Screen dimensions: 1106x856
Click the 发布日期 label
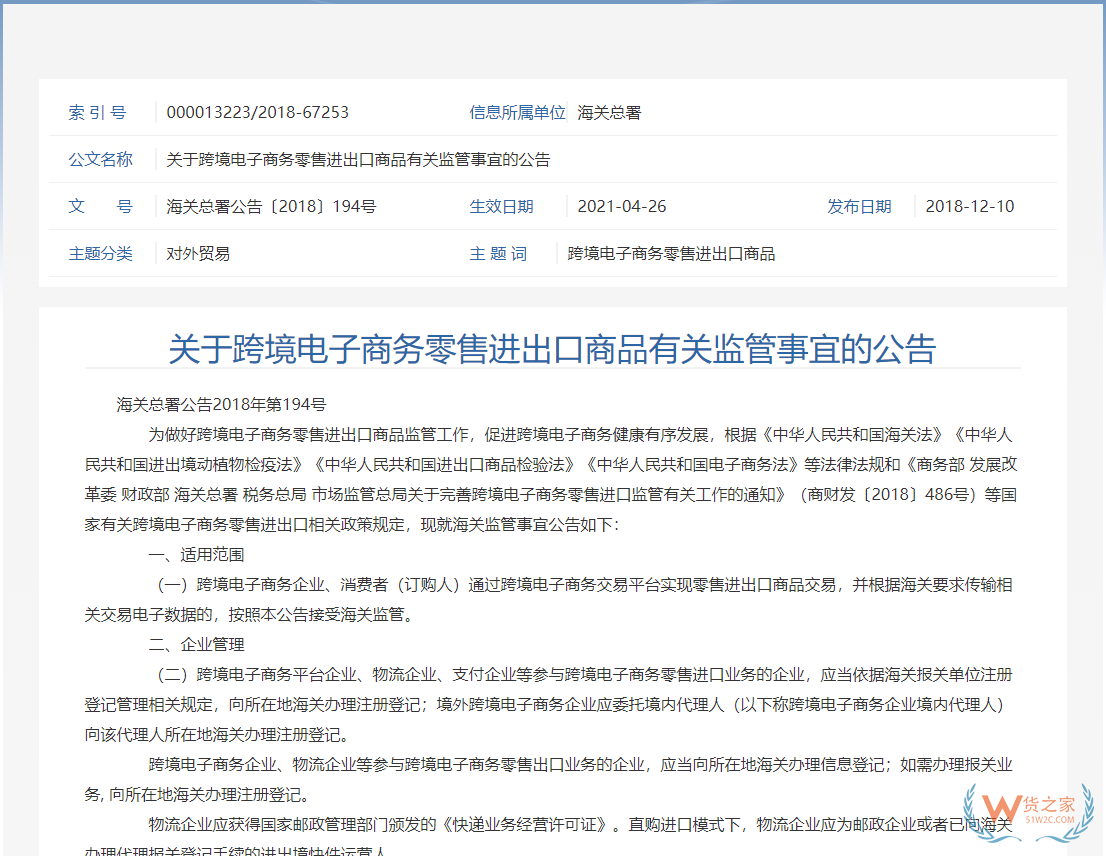click(859, 206)
